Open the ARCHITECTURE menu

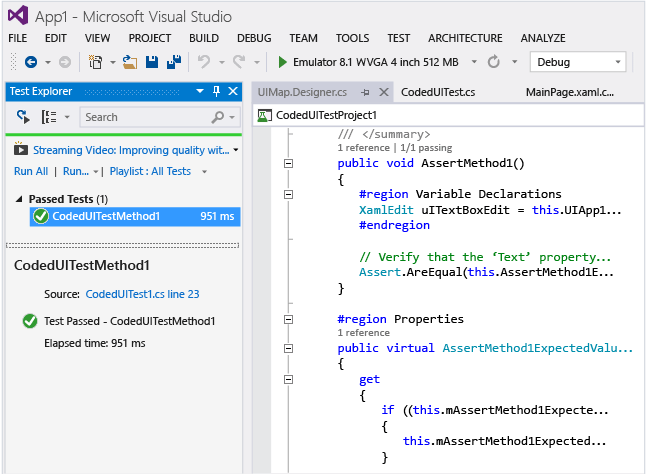[x=465, y=38]
